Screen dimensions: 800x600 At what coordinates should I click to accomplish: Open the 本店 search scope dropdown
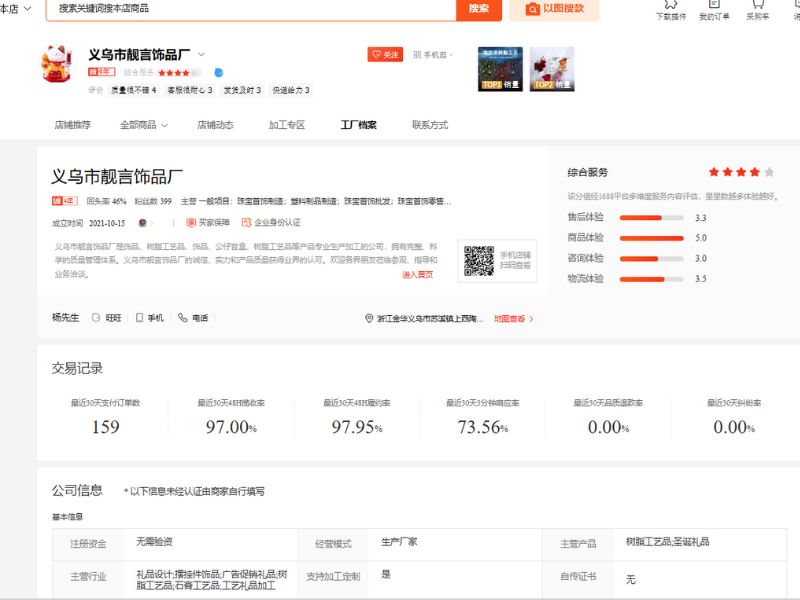pyautogui.click(x=16, y=9)
